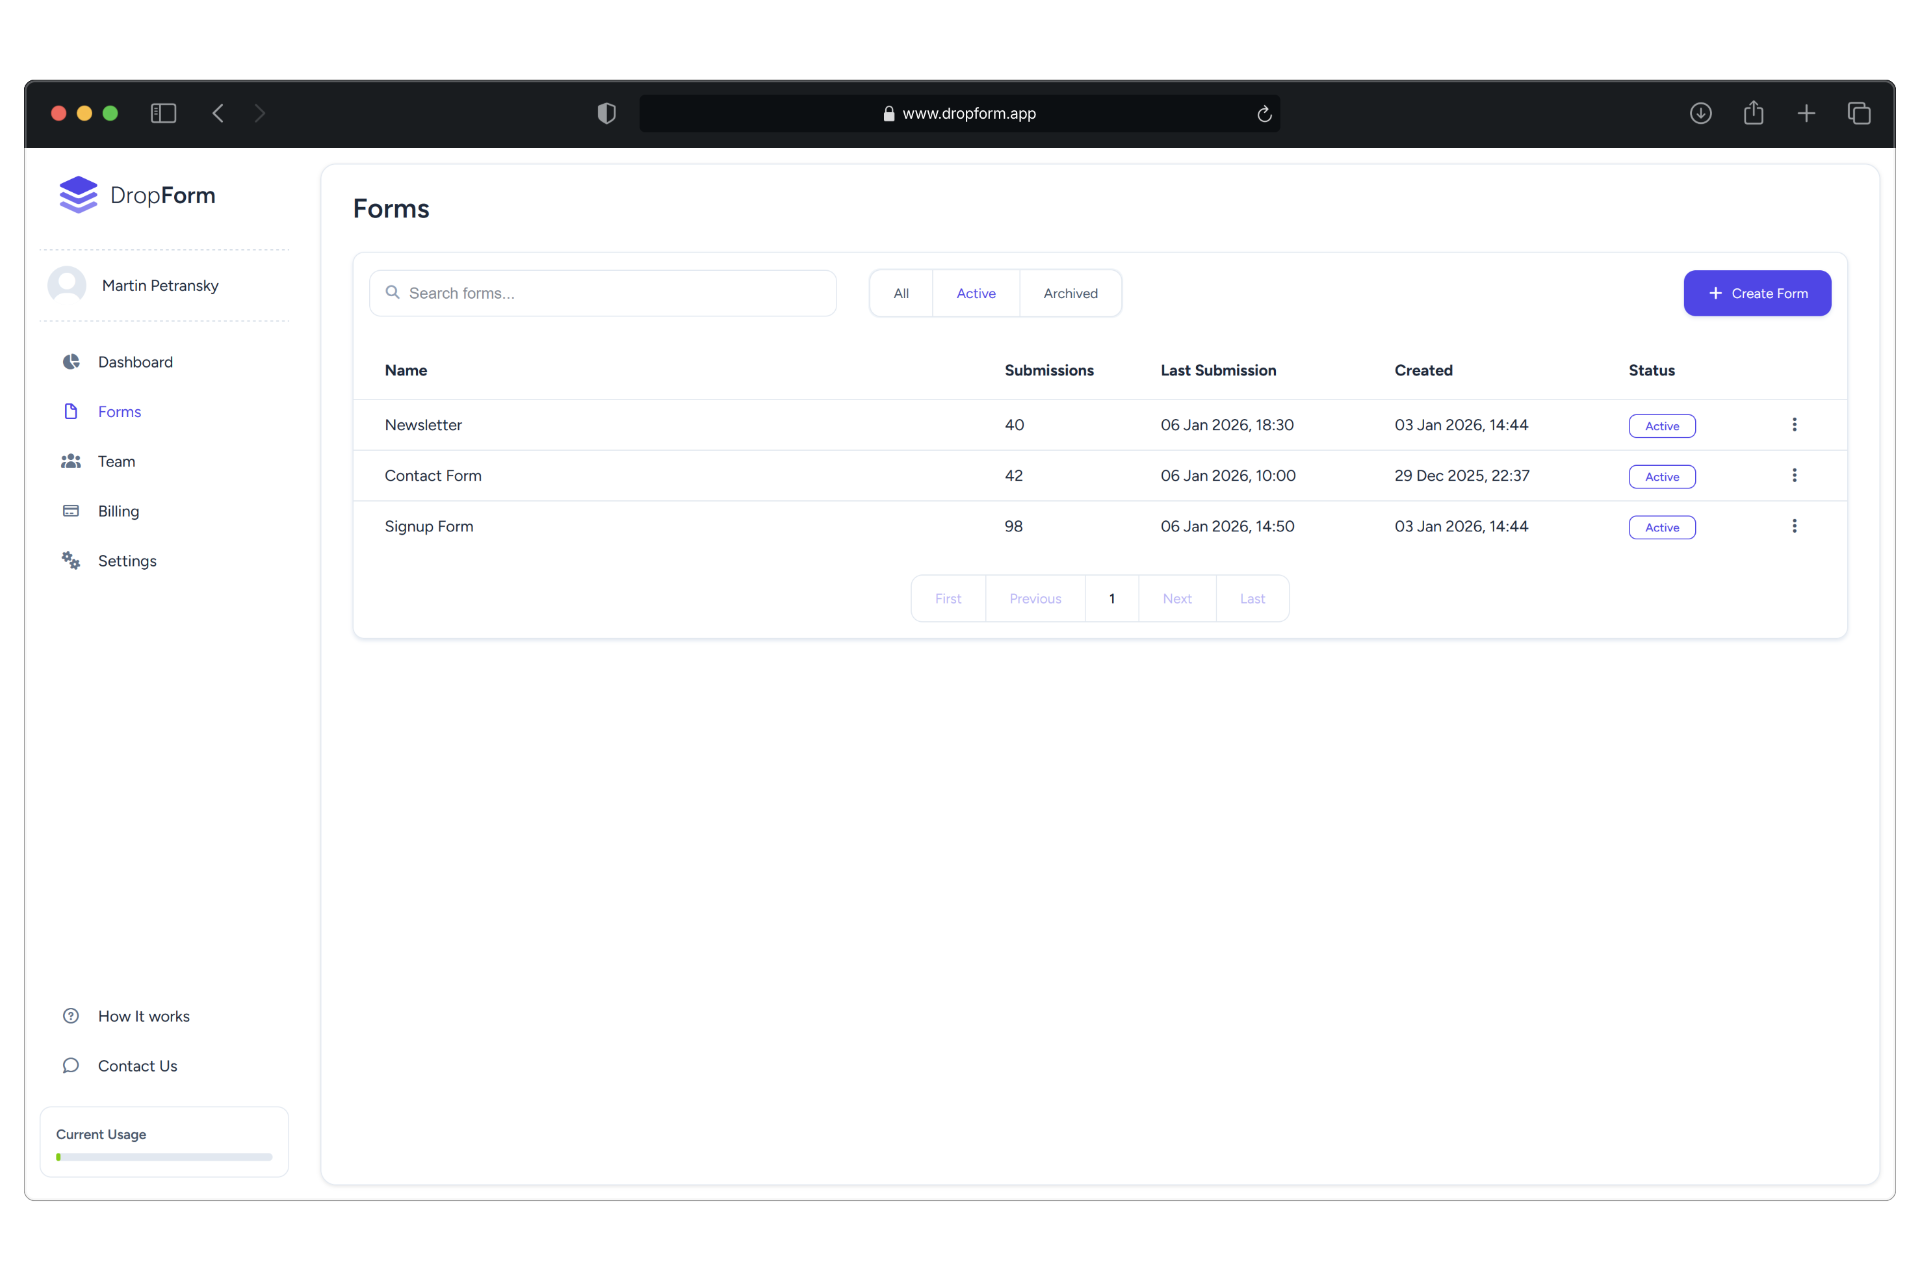The image size is (1920, 1280).
Task: Open Settings using the gear icon
Action: [x=71, y=560]
